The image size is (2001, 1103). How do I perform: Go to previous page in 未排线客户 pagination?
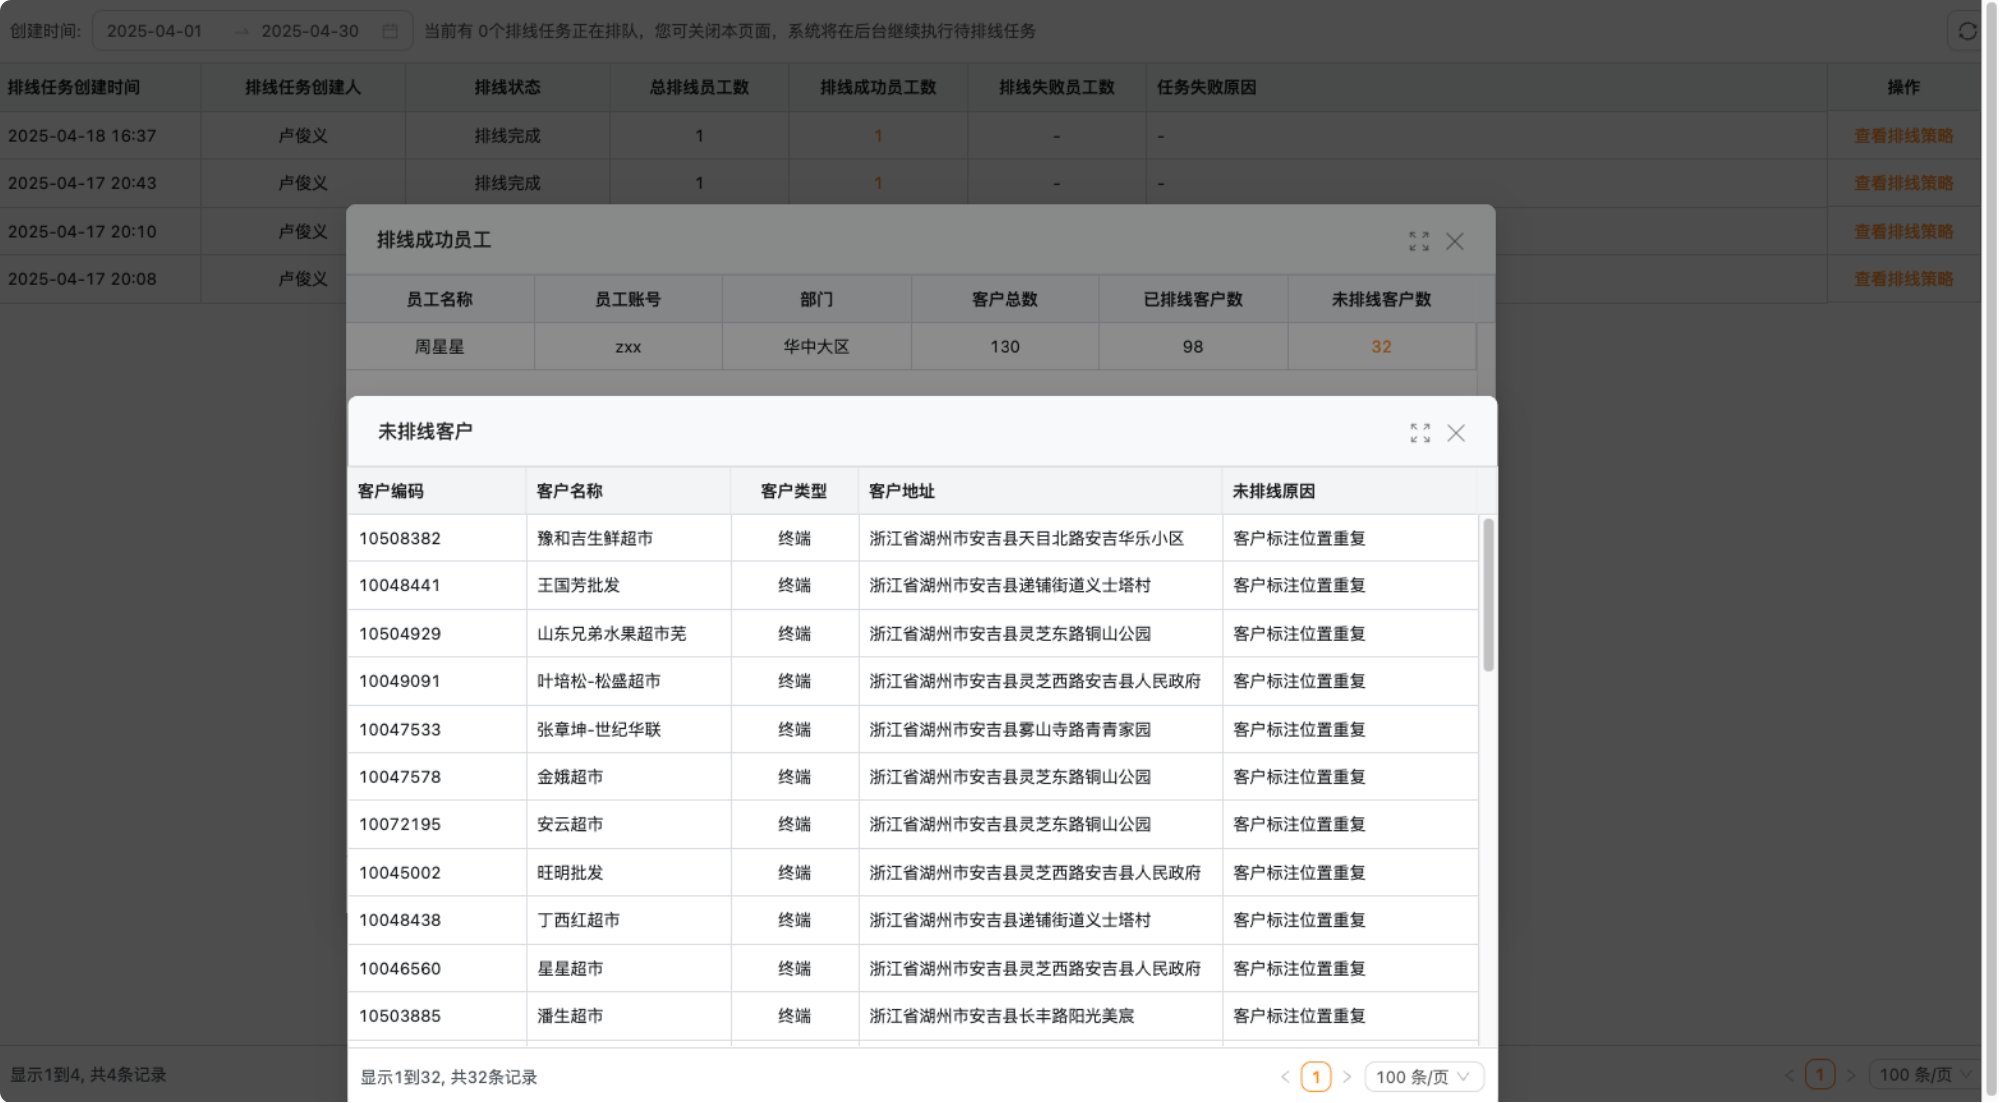click(x=1285, y=1077)
